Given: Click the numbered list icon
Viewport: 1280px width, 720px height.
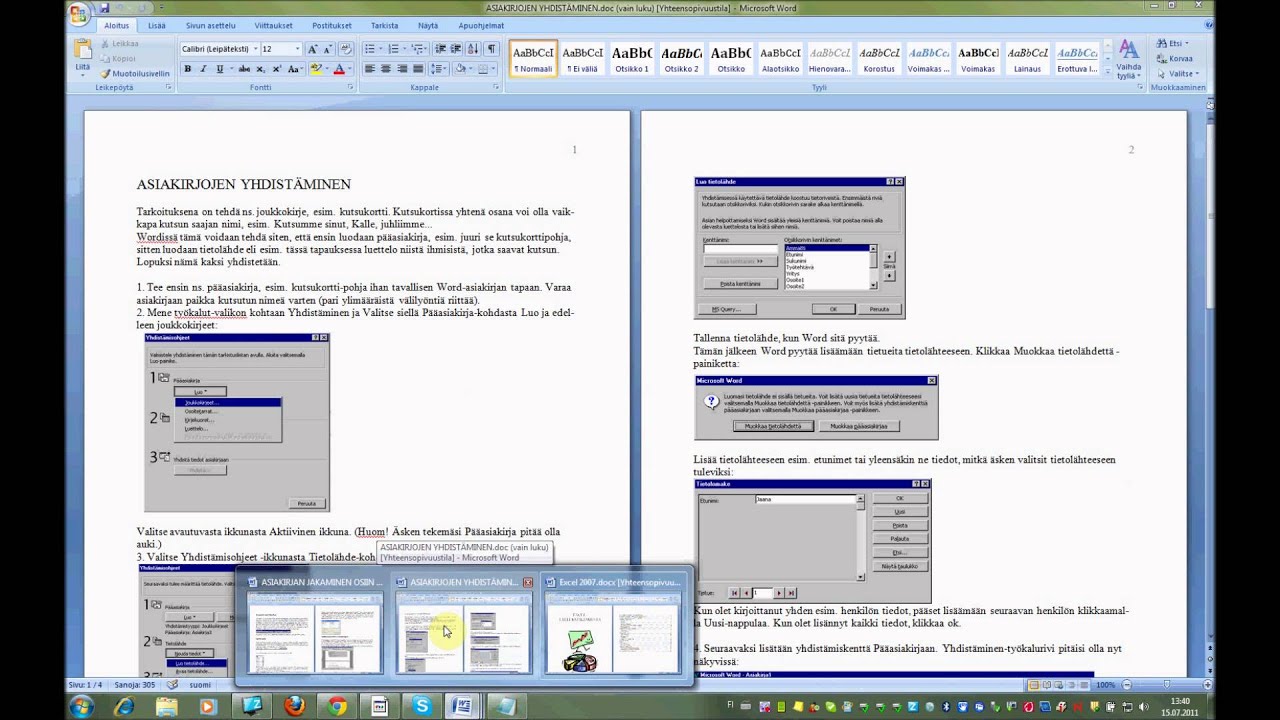Looking at the screenshot, I should click(393, 49).
